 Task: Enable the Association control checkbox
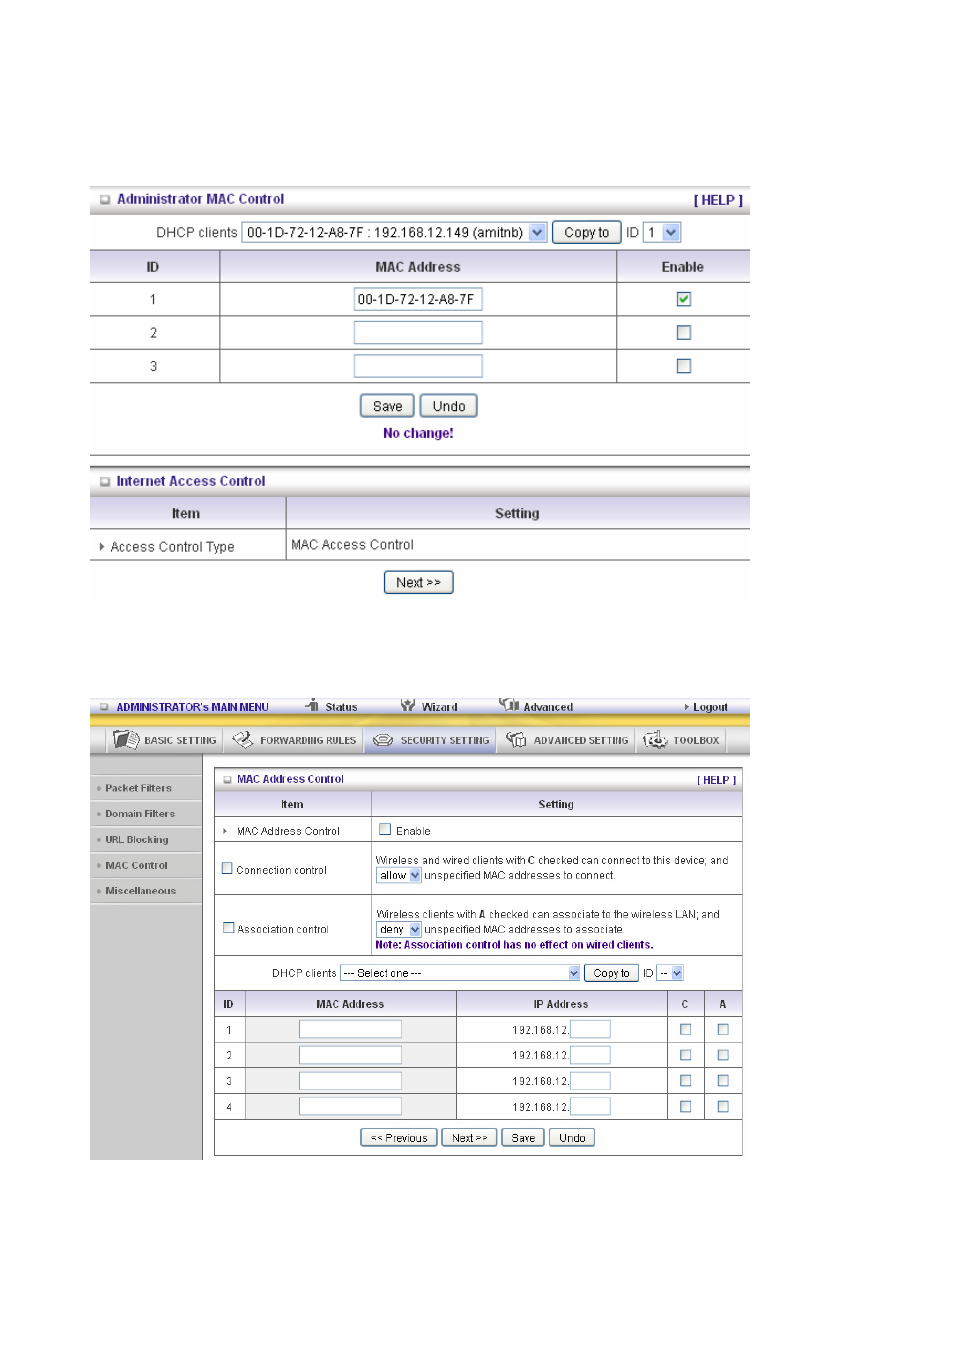coord(228,927)
